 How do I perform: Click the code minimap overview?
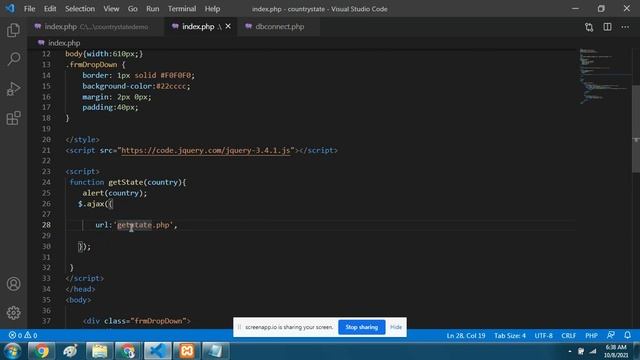(605, 77)
